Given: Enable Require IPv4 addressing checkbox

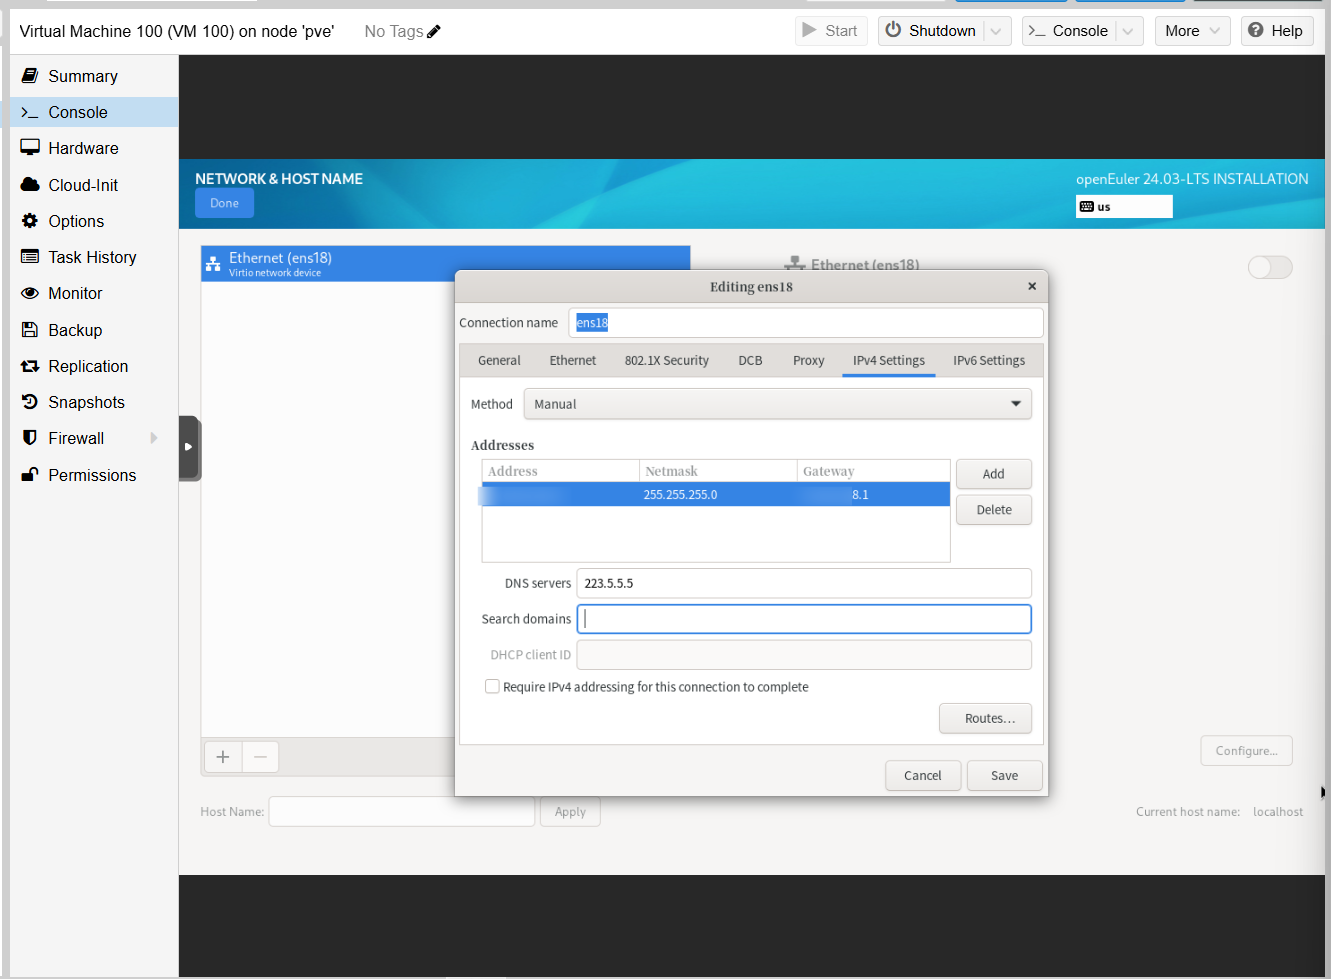Looking at the screenshot, I should (492, 687).
